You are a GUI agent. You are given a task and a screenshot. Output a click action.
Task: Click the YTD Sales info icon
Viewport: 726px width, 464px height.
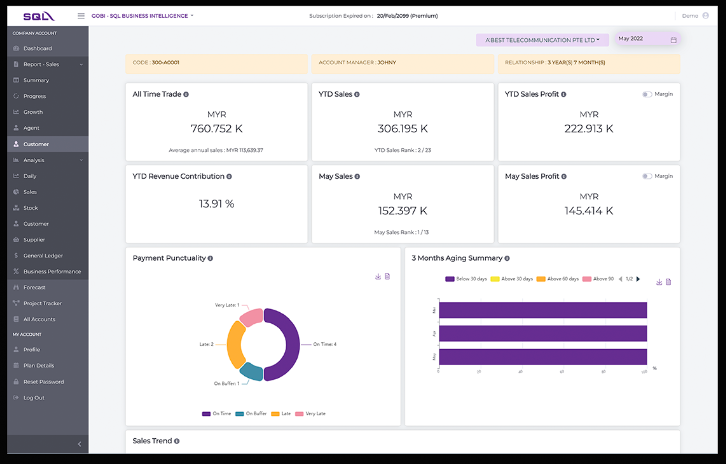[357, 94]
